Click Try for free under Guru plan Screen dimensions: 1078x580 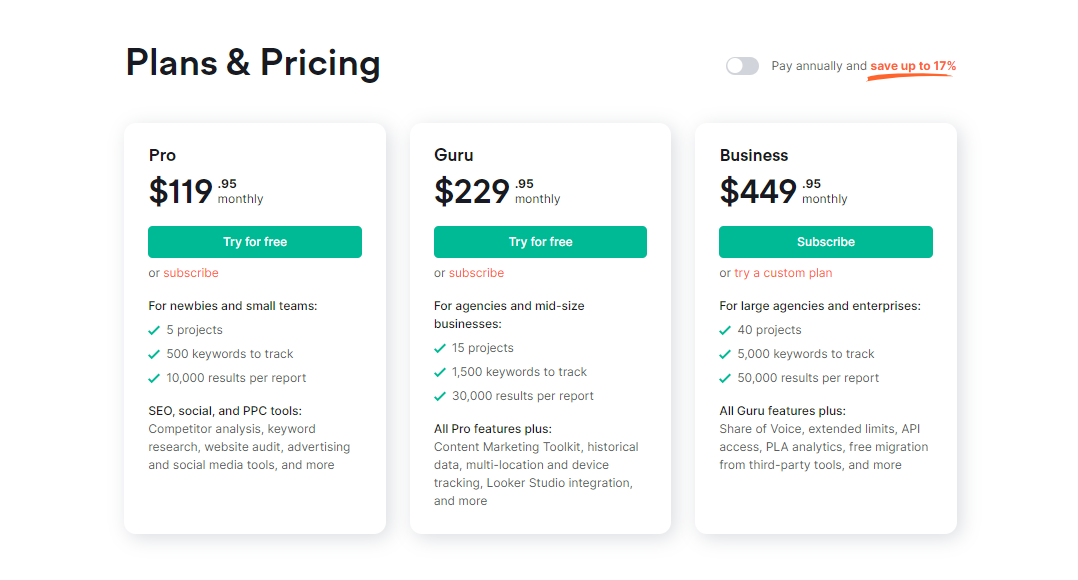point(540,242)
